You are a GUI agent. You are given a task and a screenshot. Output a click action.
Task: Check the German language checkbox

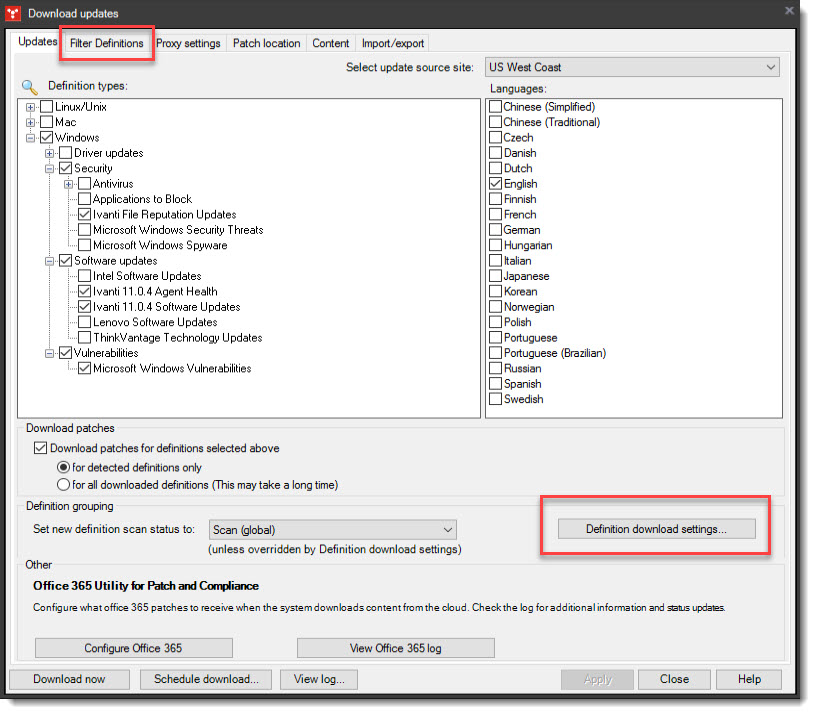pos(496,229)
